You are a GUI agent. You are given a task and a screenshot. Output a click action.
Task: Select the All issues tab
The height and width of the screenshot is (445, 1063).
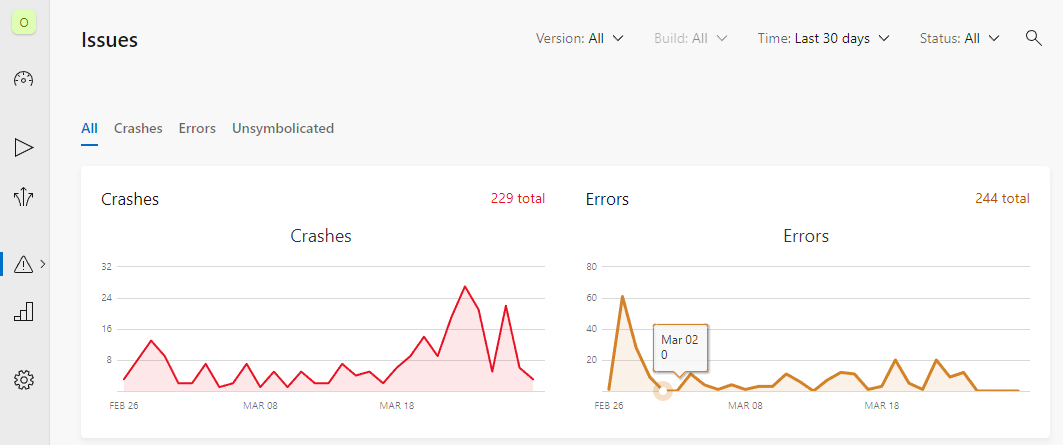90,128
